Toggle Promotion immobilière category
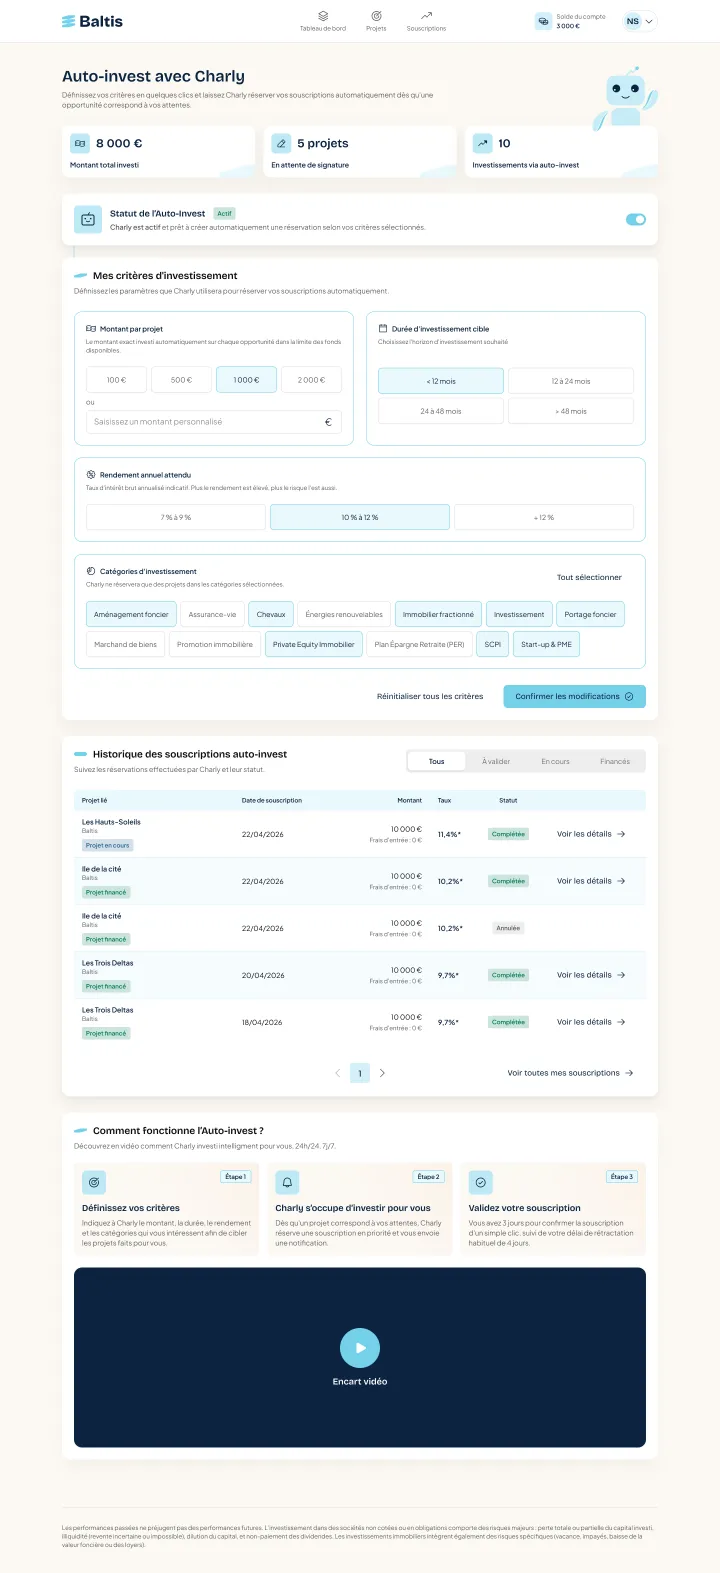The height and width of the screenshot is (1573, 720). pos(215,645)
